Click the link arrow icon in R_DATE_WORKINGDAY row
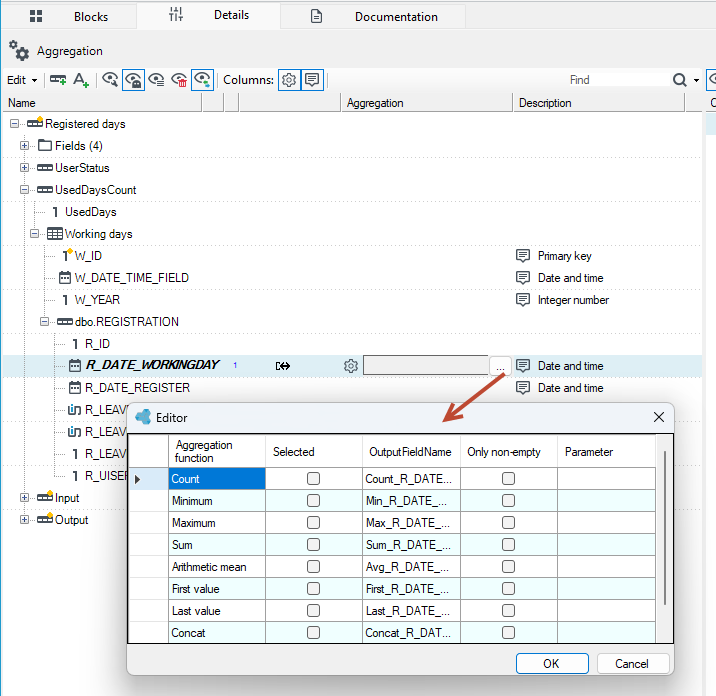The width and height of the screenshot is (716, 696). [283, 366]
